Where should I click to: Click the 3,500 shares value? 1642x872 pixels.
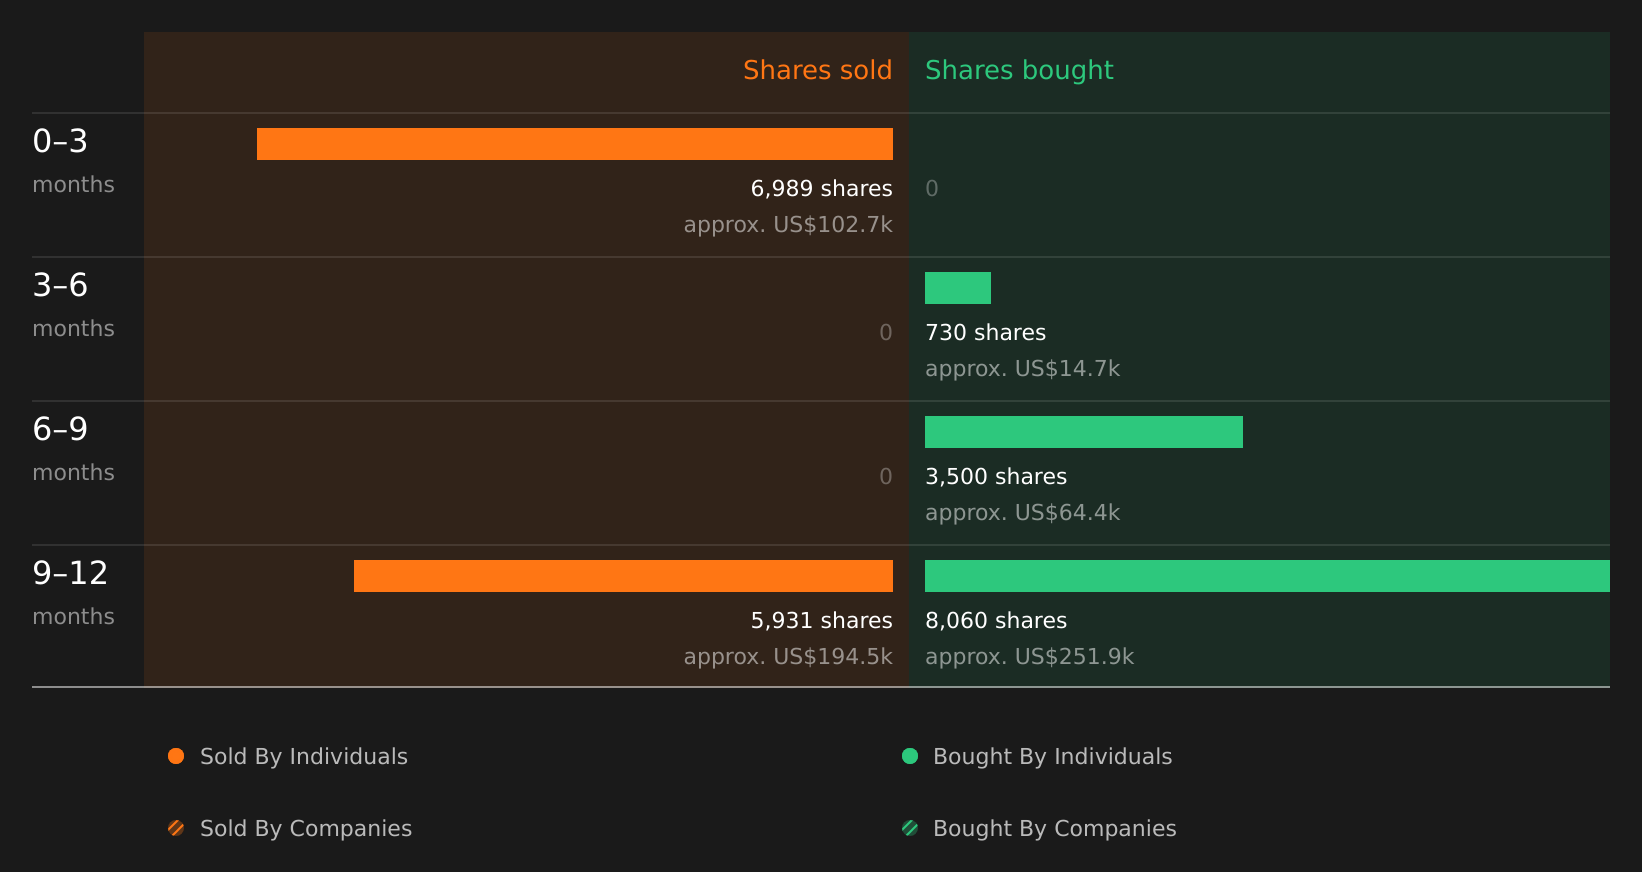click(996, 476)
